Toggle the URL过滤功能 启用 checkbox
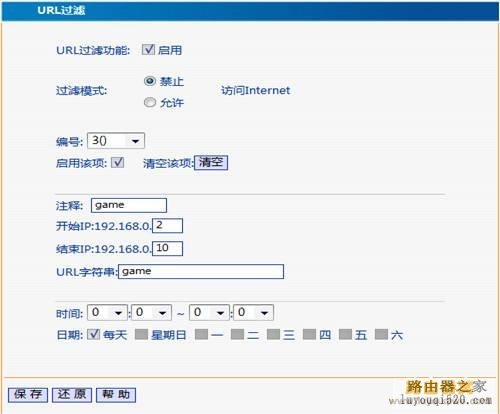Image resolution: width=500 pixels, height=414 pixels. (x=148, y=50)
